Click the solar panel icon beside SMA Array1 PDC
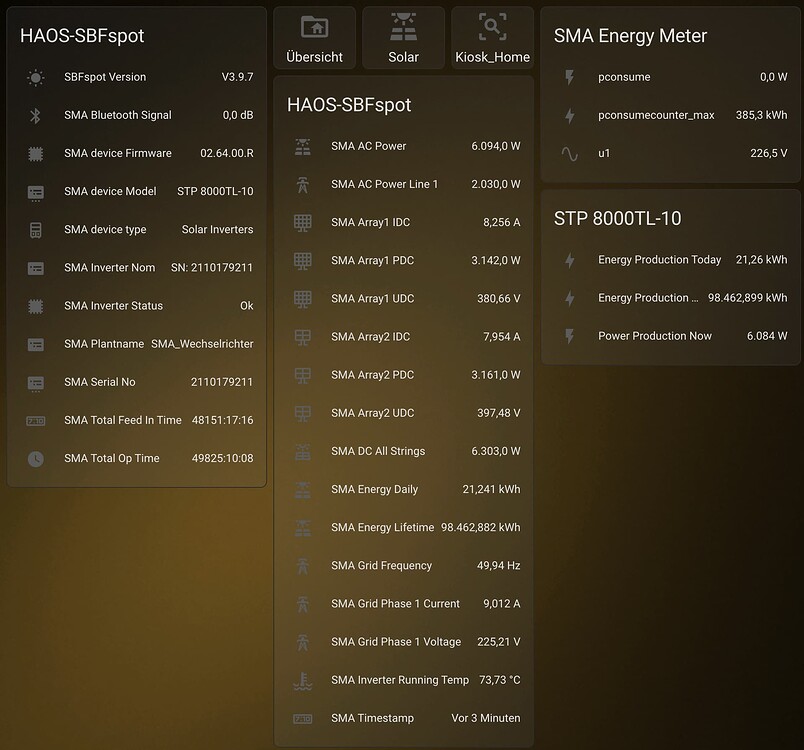 (x=302, y=261)
